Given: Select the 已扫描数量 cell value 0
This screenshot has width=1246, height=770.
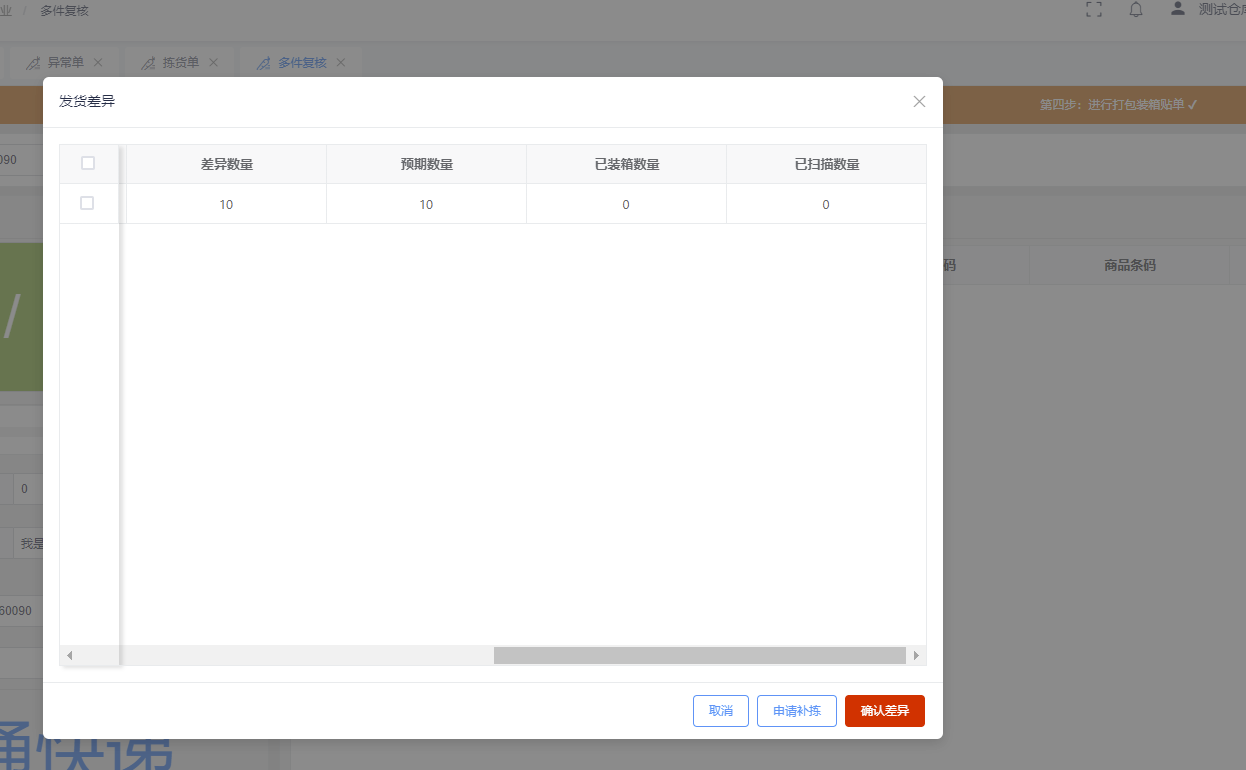Looking at the screenshot, I should [826, 204].
